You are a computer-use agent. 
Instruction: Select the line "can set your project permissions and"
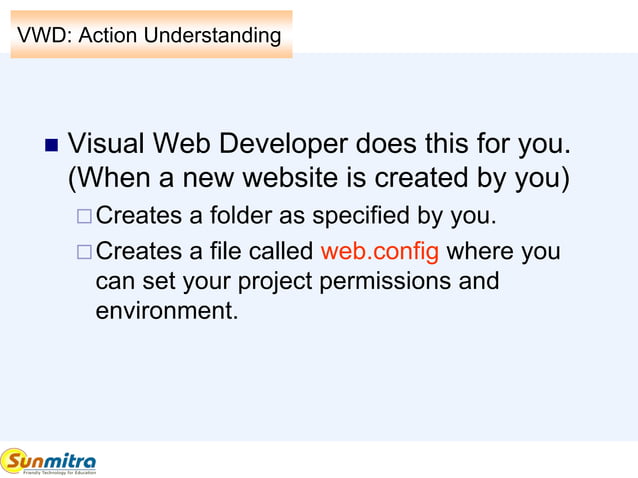coord(297,282)
